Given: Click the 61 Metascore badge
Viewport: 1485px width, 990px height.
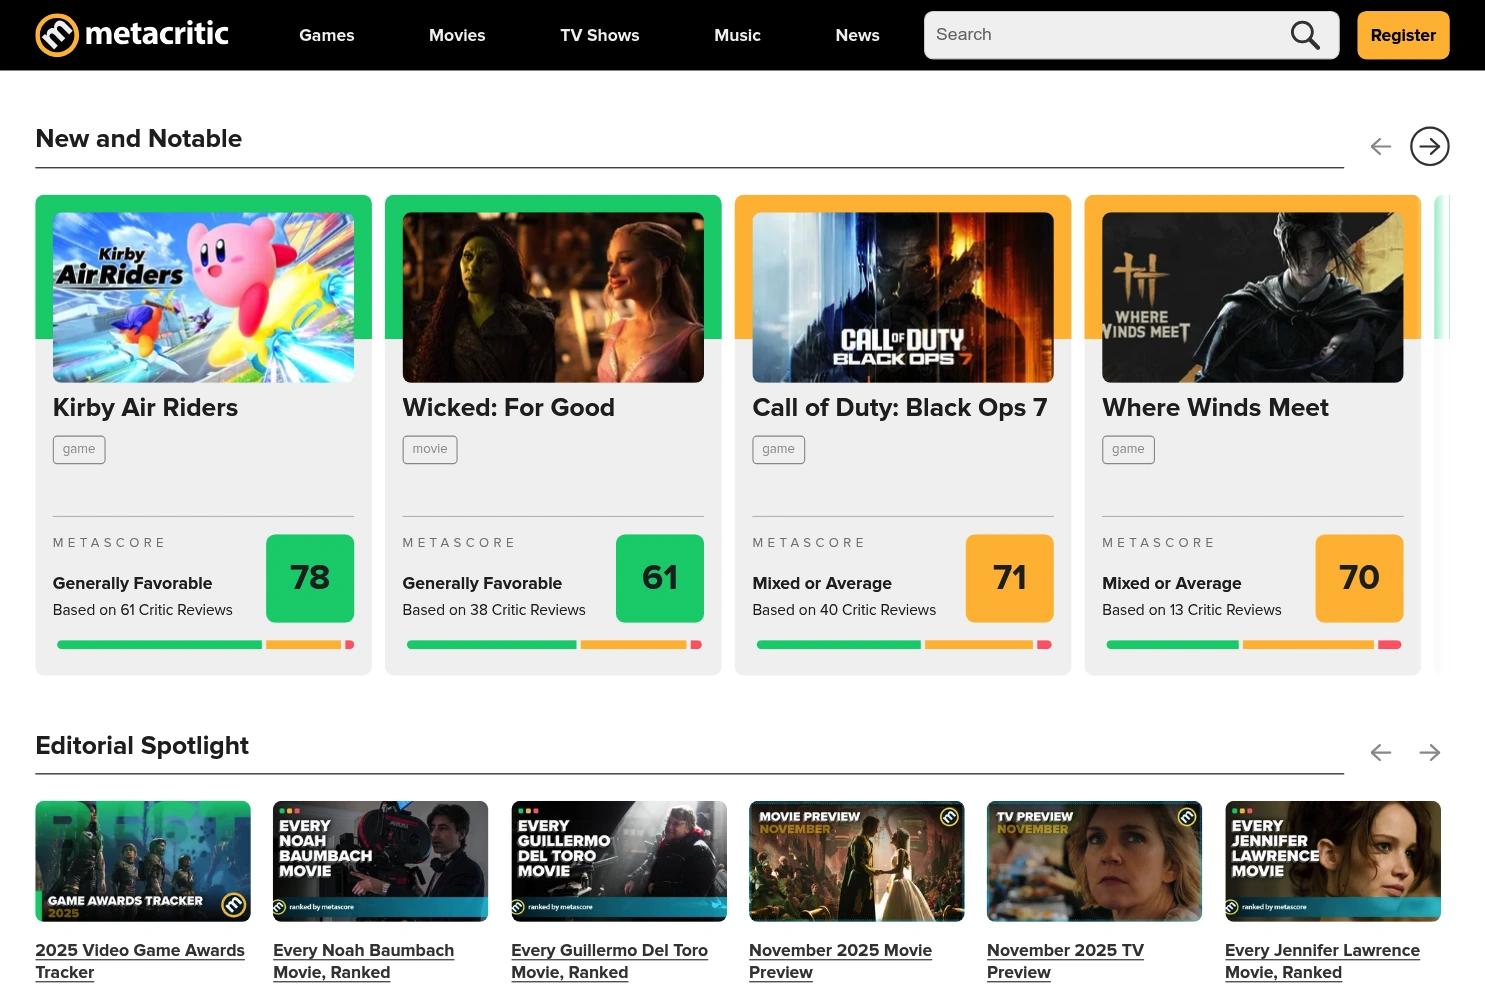Looking at the screenshot, I should [660, 578].
